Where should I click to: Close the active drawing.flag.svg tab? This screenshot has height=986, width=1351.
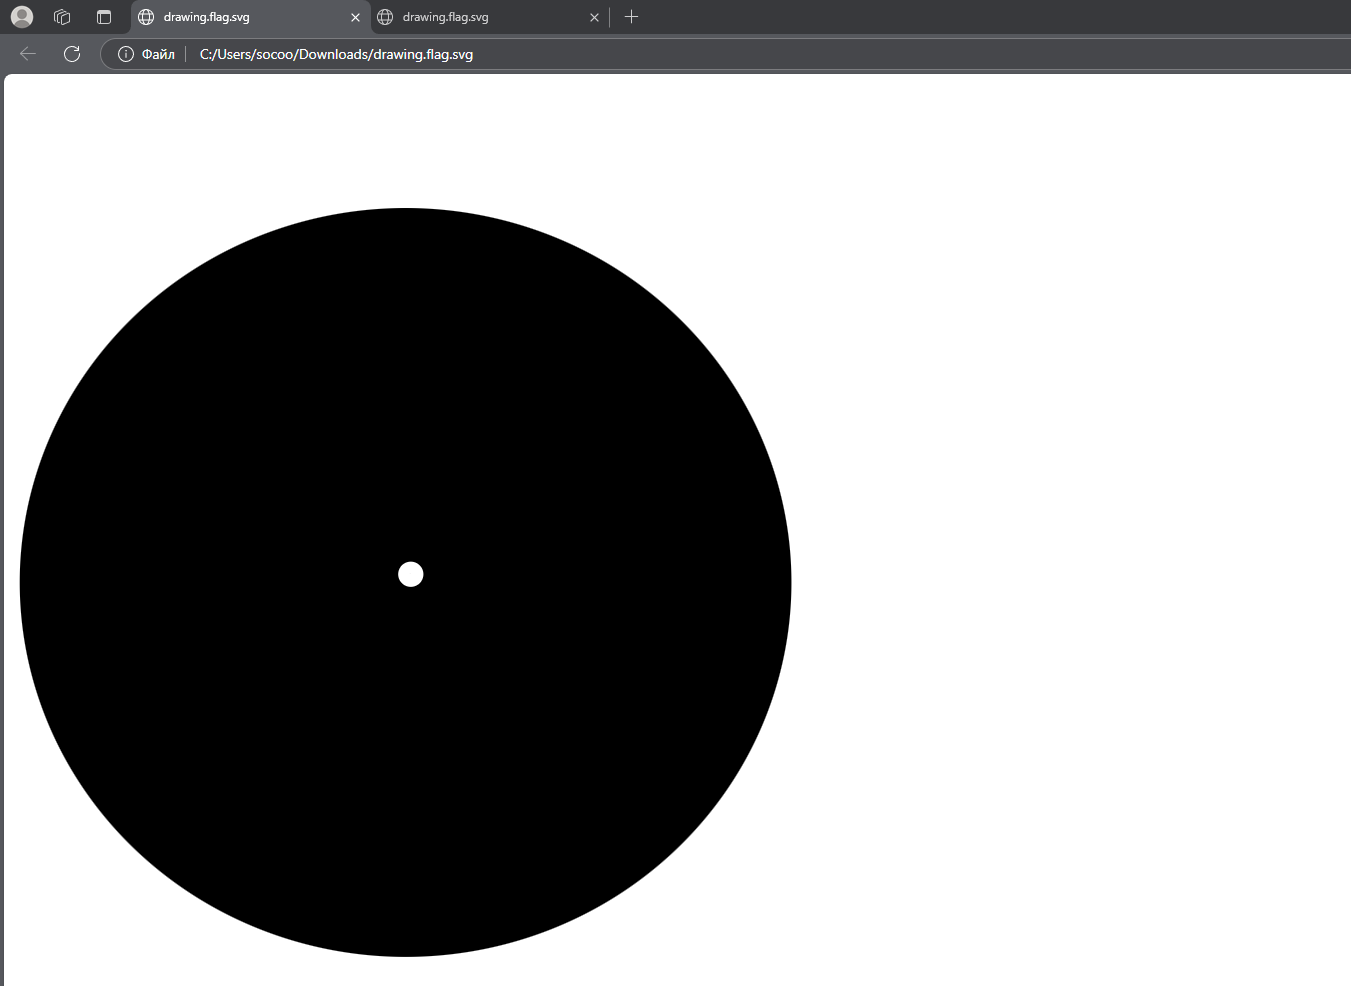point(355,17)
